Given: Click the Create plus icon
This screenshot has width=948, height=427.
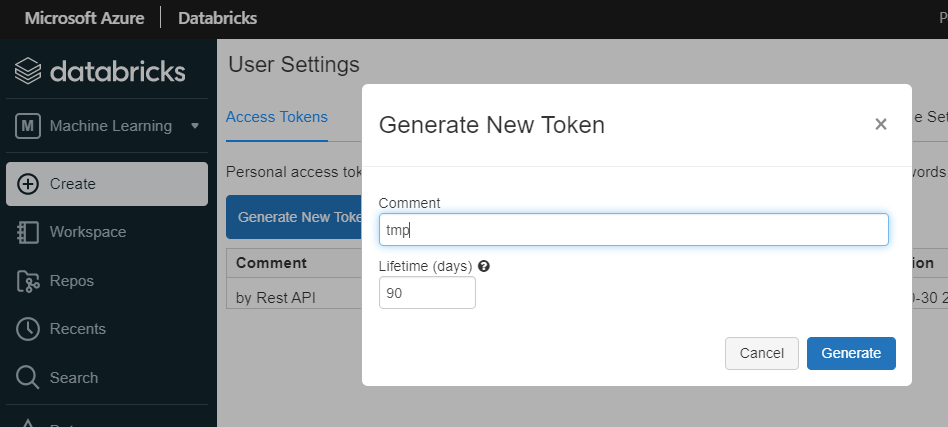Looking at the screenshot, I should point(28,184).
